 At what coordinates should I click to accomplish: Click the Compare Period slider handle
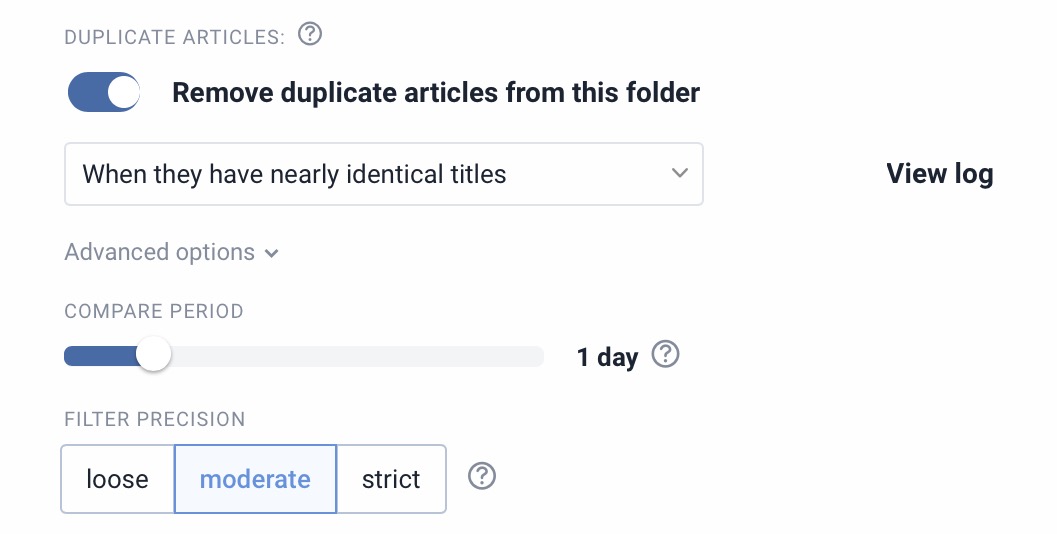coord(153,355)
